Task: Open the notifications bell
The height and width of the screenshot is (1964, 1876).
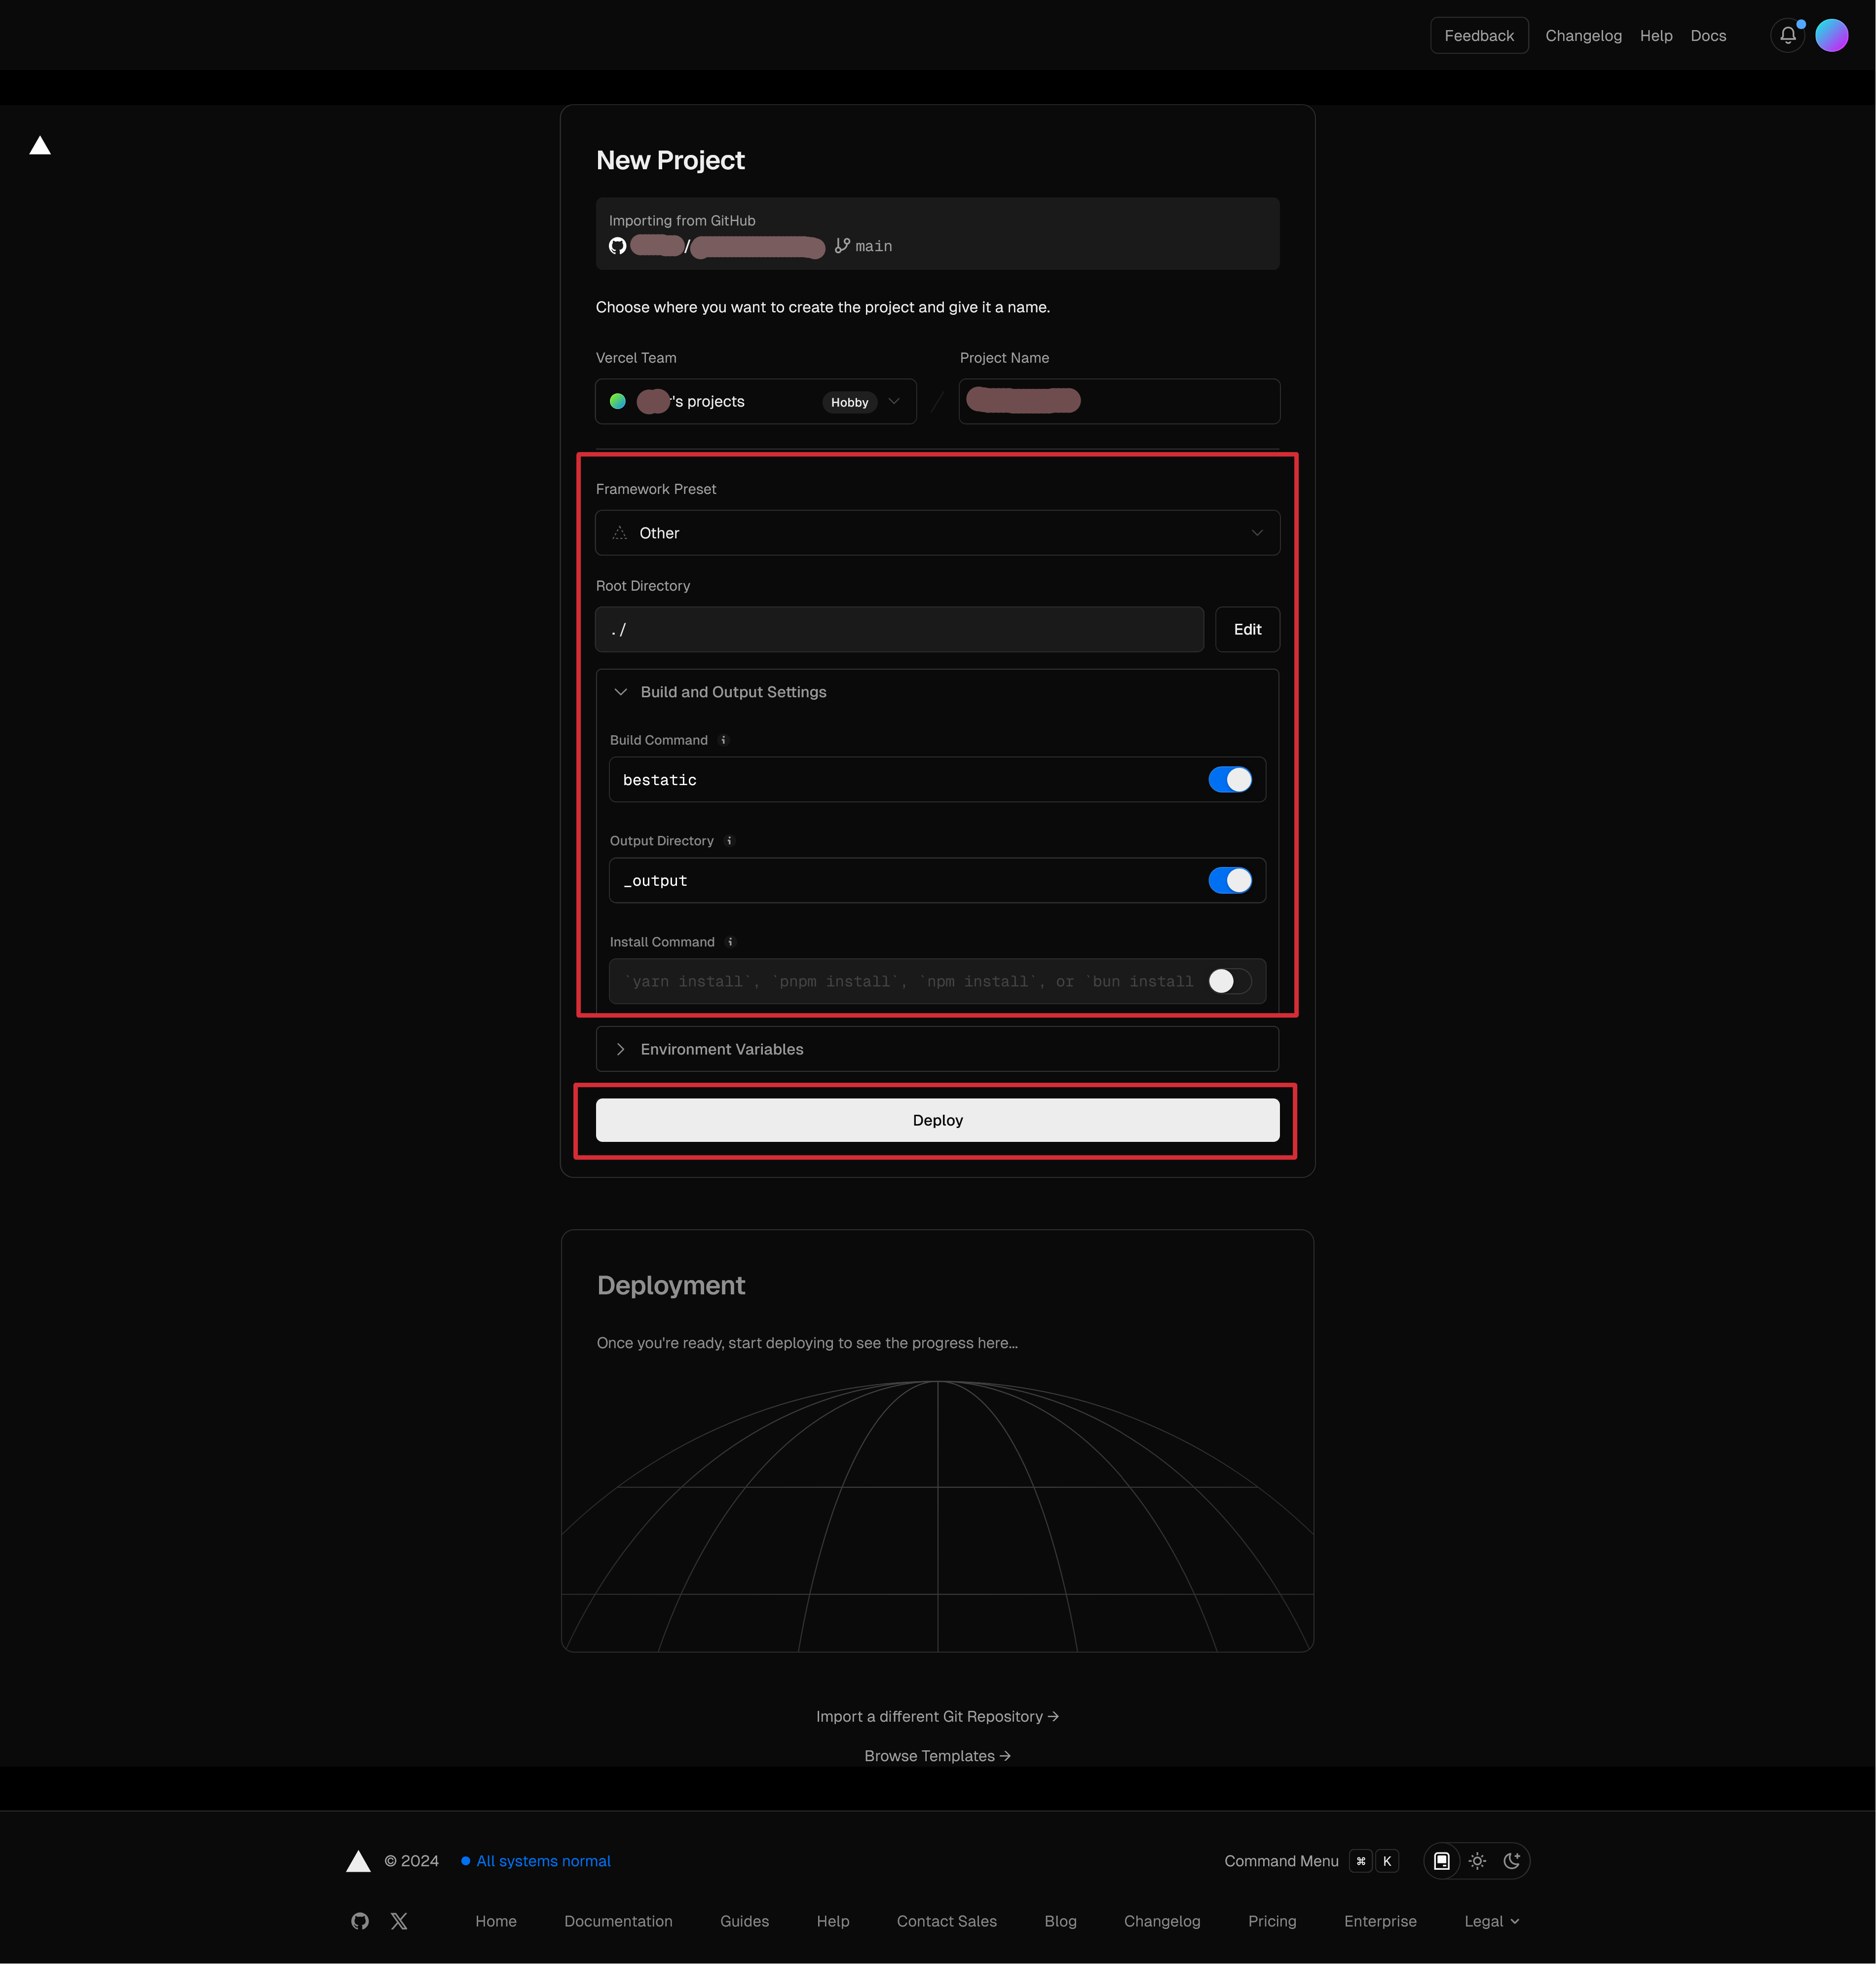Action: pyautogui.click(x=1787, y=36)
